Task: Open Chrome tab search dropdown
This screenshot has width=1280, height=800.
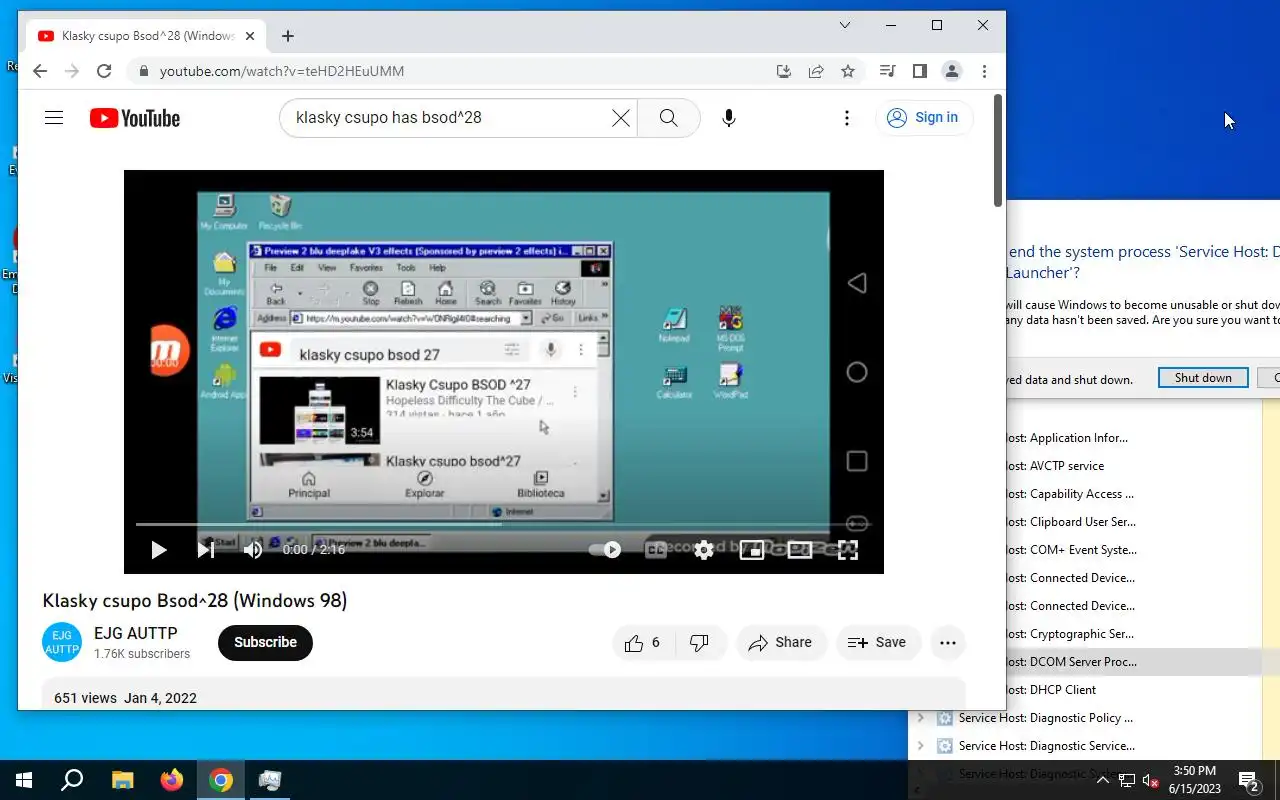Action: point(845,25)
